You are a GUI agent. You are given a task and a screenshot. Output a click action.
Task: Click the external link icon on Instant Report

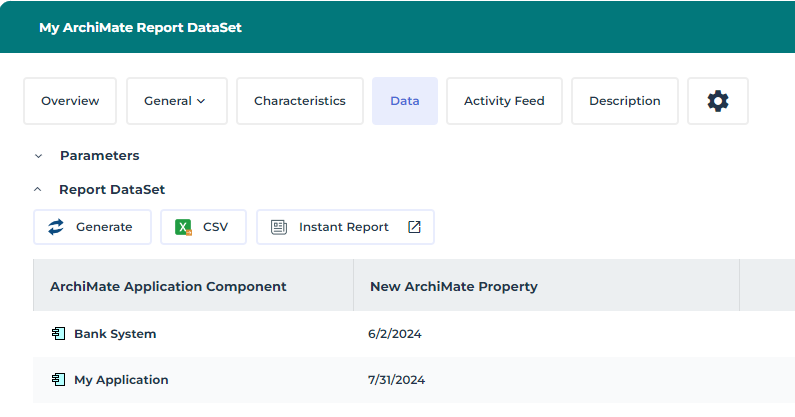point(414,227)
